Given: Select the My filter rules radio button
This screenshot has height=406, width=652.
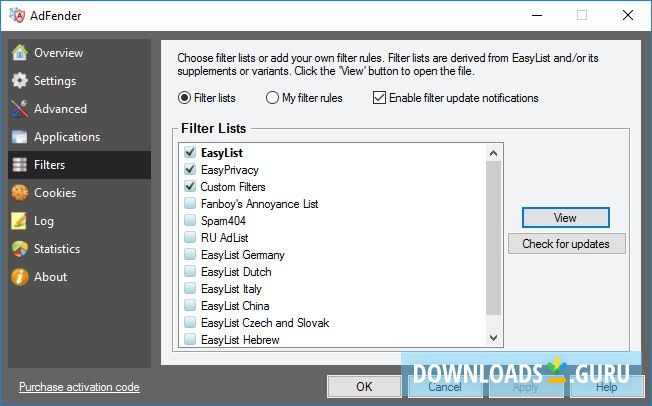Looking at the screenshot, I should (x=272, y=98).
